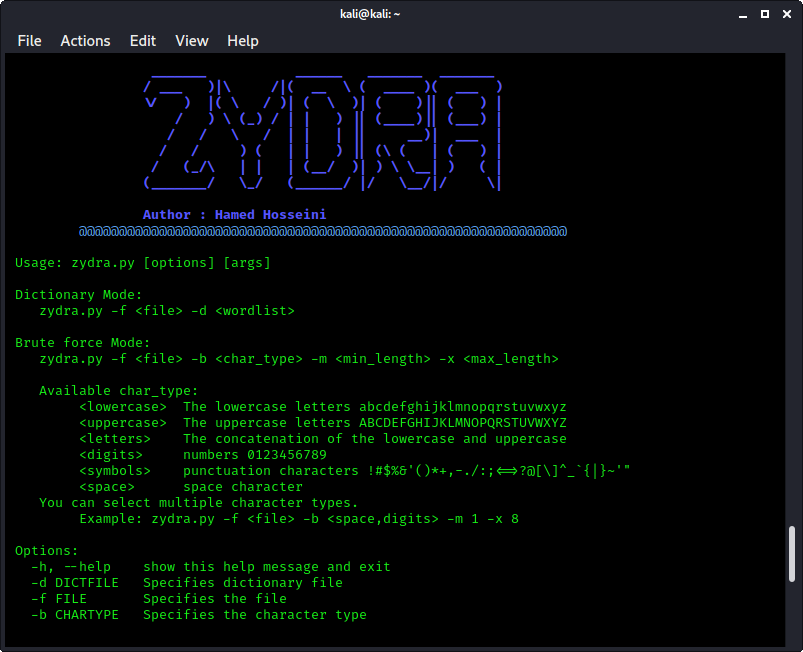Open the File menu
Screen dimensions: 803x652
click(x=29, y=41)
